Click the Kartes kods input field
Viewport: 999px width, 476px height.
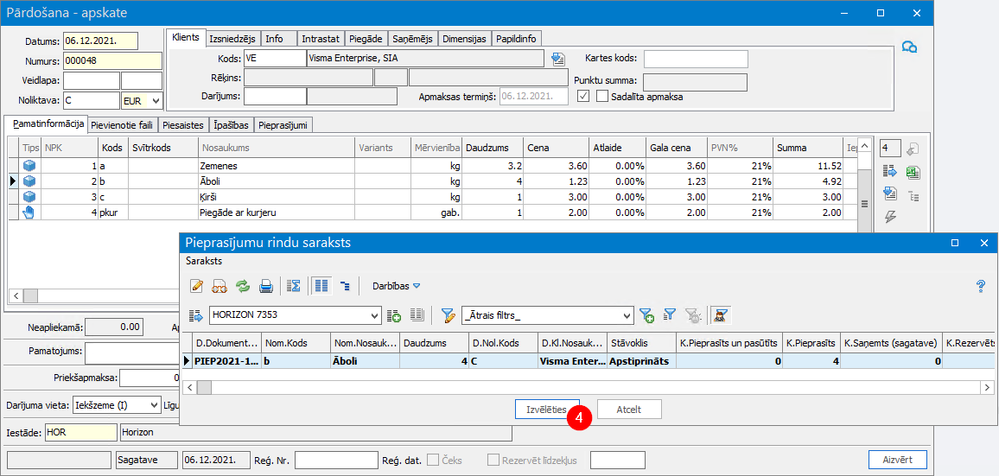694,59
